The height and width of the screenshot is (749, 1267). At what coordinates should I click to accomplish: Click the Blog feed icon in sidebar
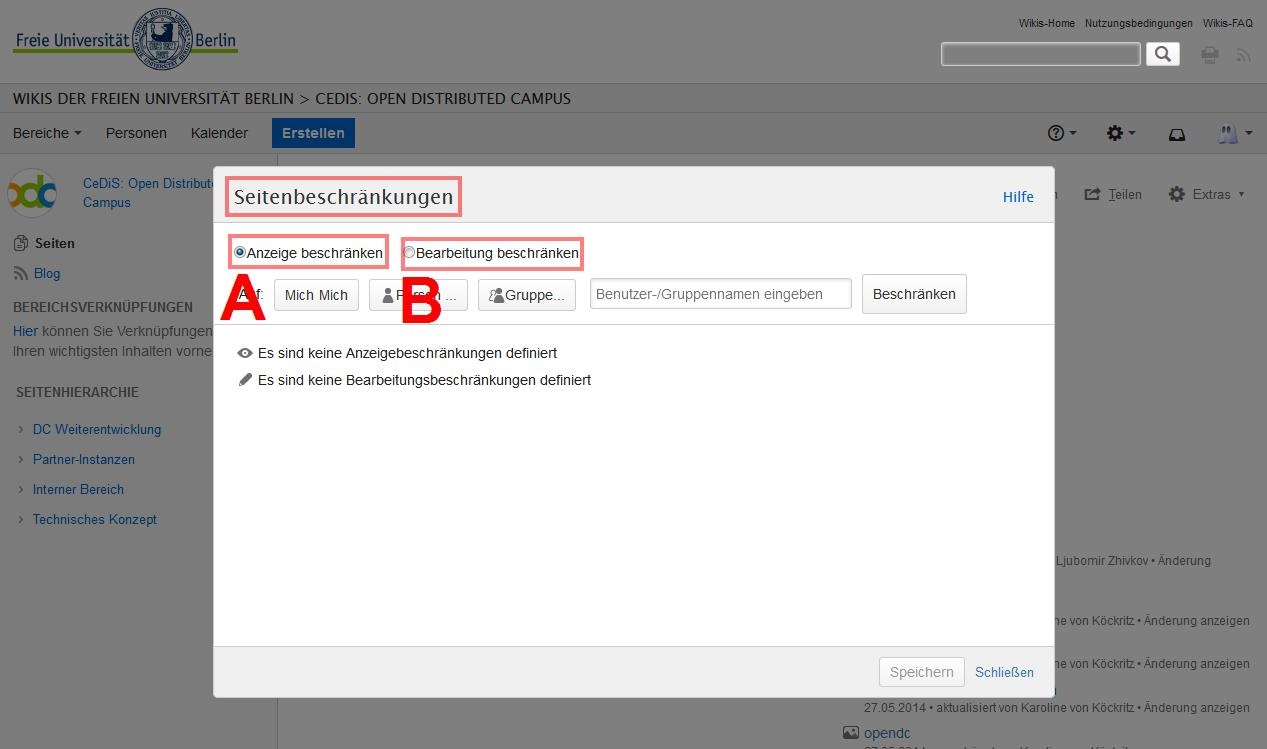(21, 273)
